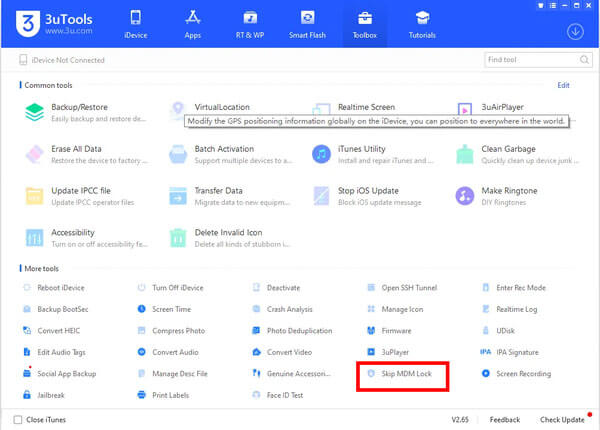Select the Make Ringtone icon
This screenshot has width=600, height=430.
pos(466,195)
